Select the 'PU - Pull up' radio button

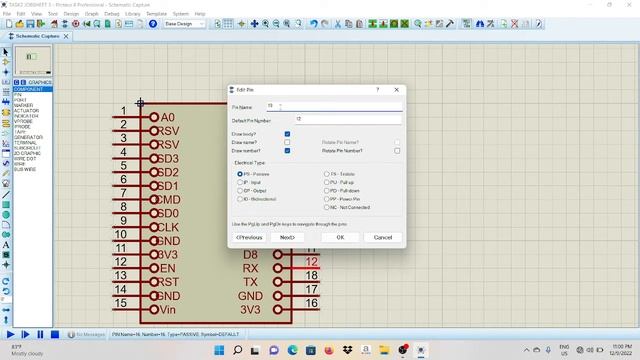[327, 182]
